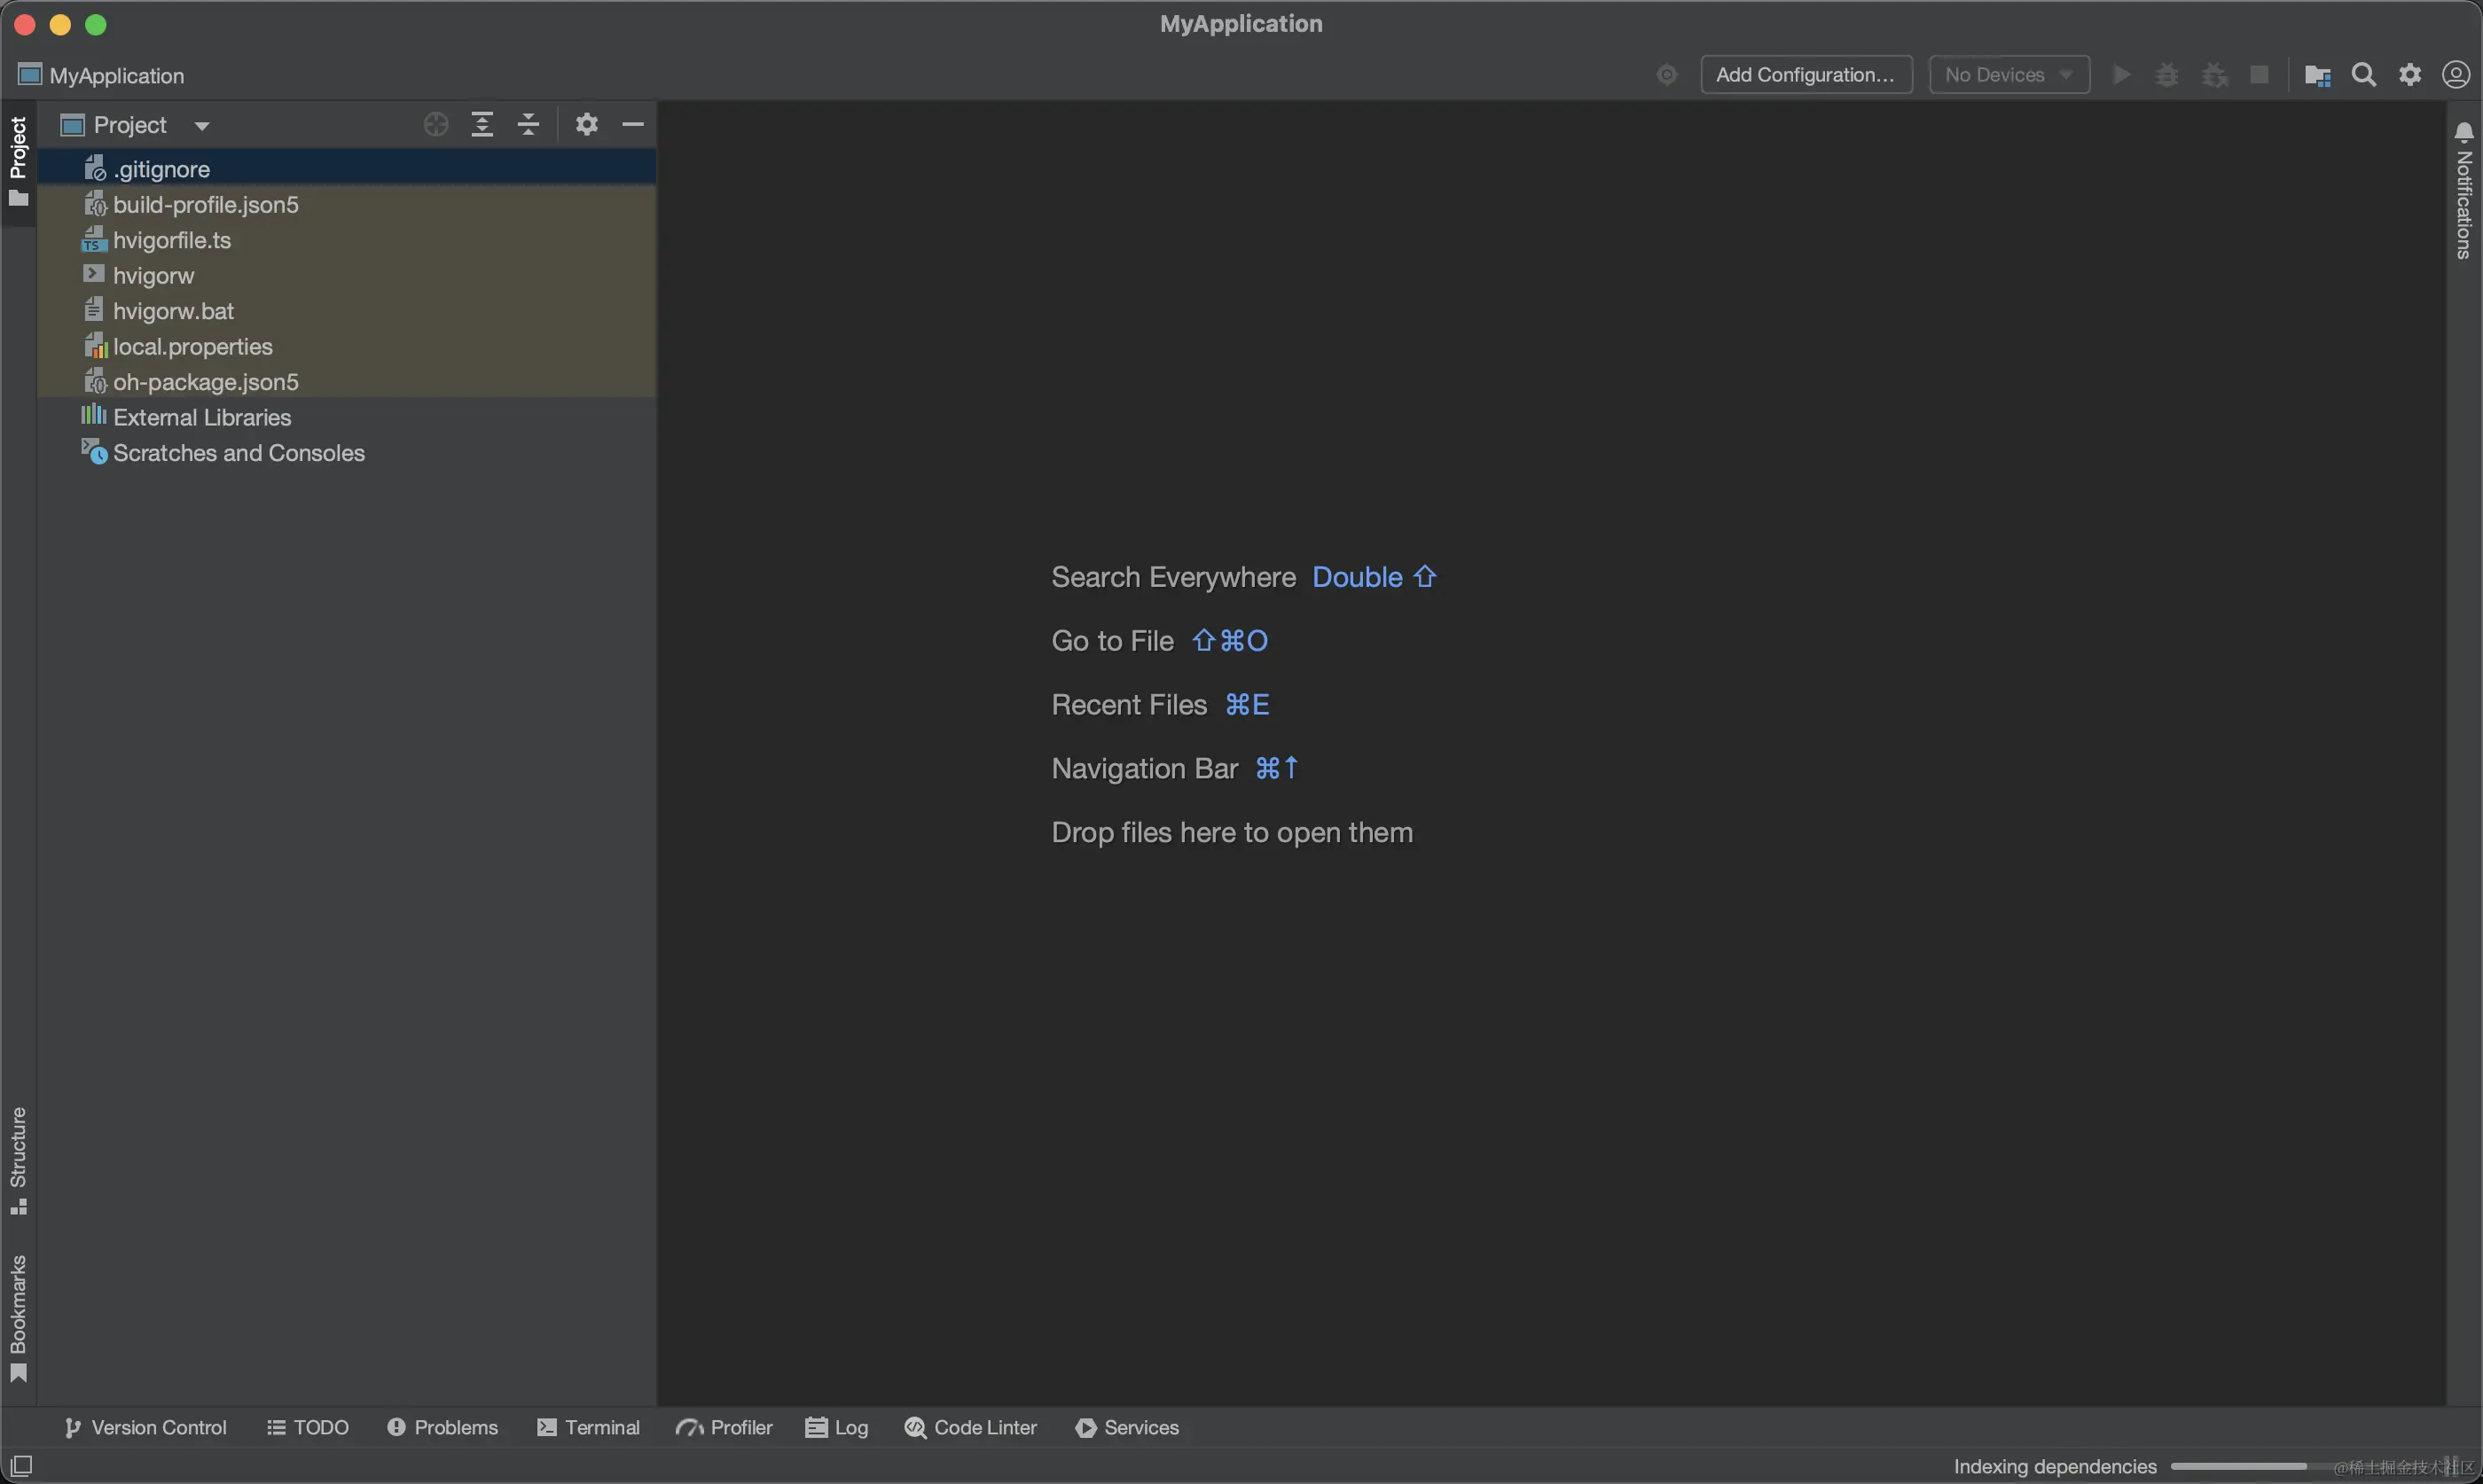Open IDE settings gear in toolbar

click(x=2410, y=75)
